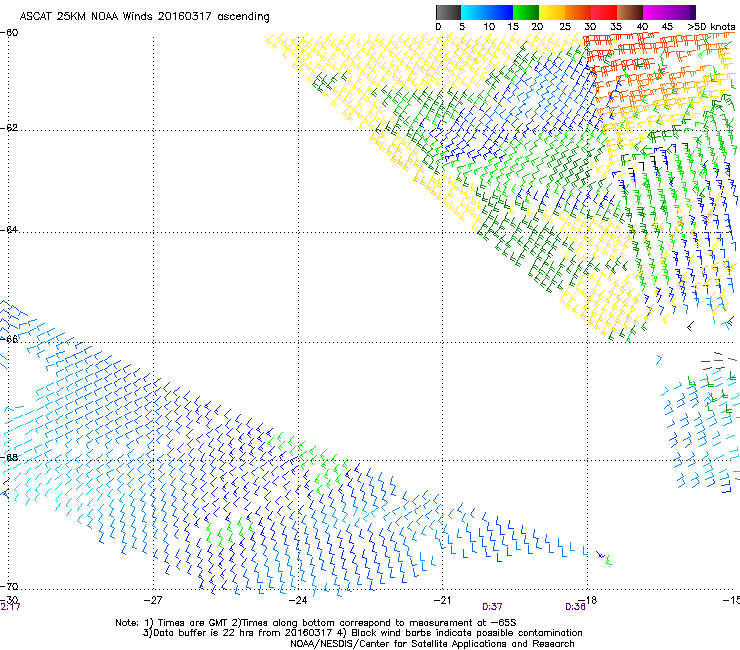Click the blue 10-15 knots color swatch

tap(499, 12)
